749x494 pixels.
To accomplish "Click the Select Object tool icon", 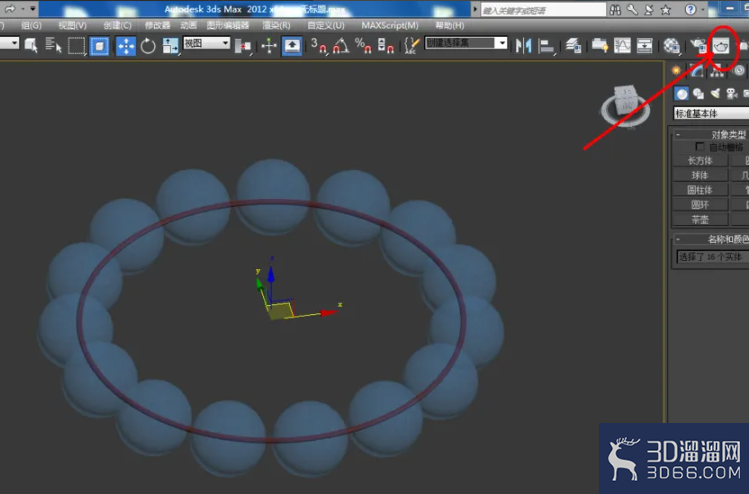I will click(31, 46).
